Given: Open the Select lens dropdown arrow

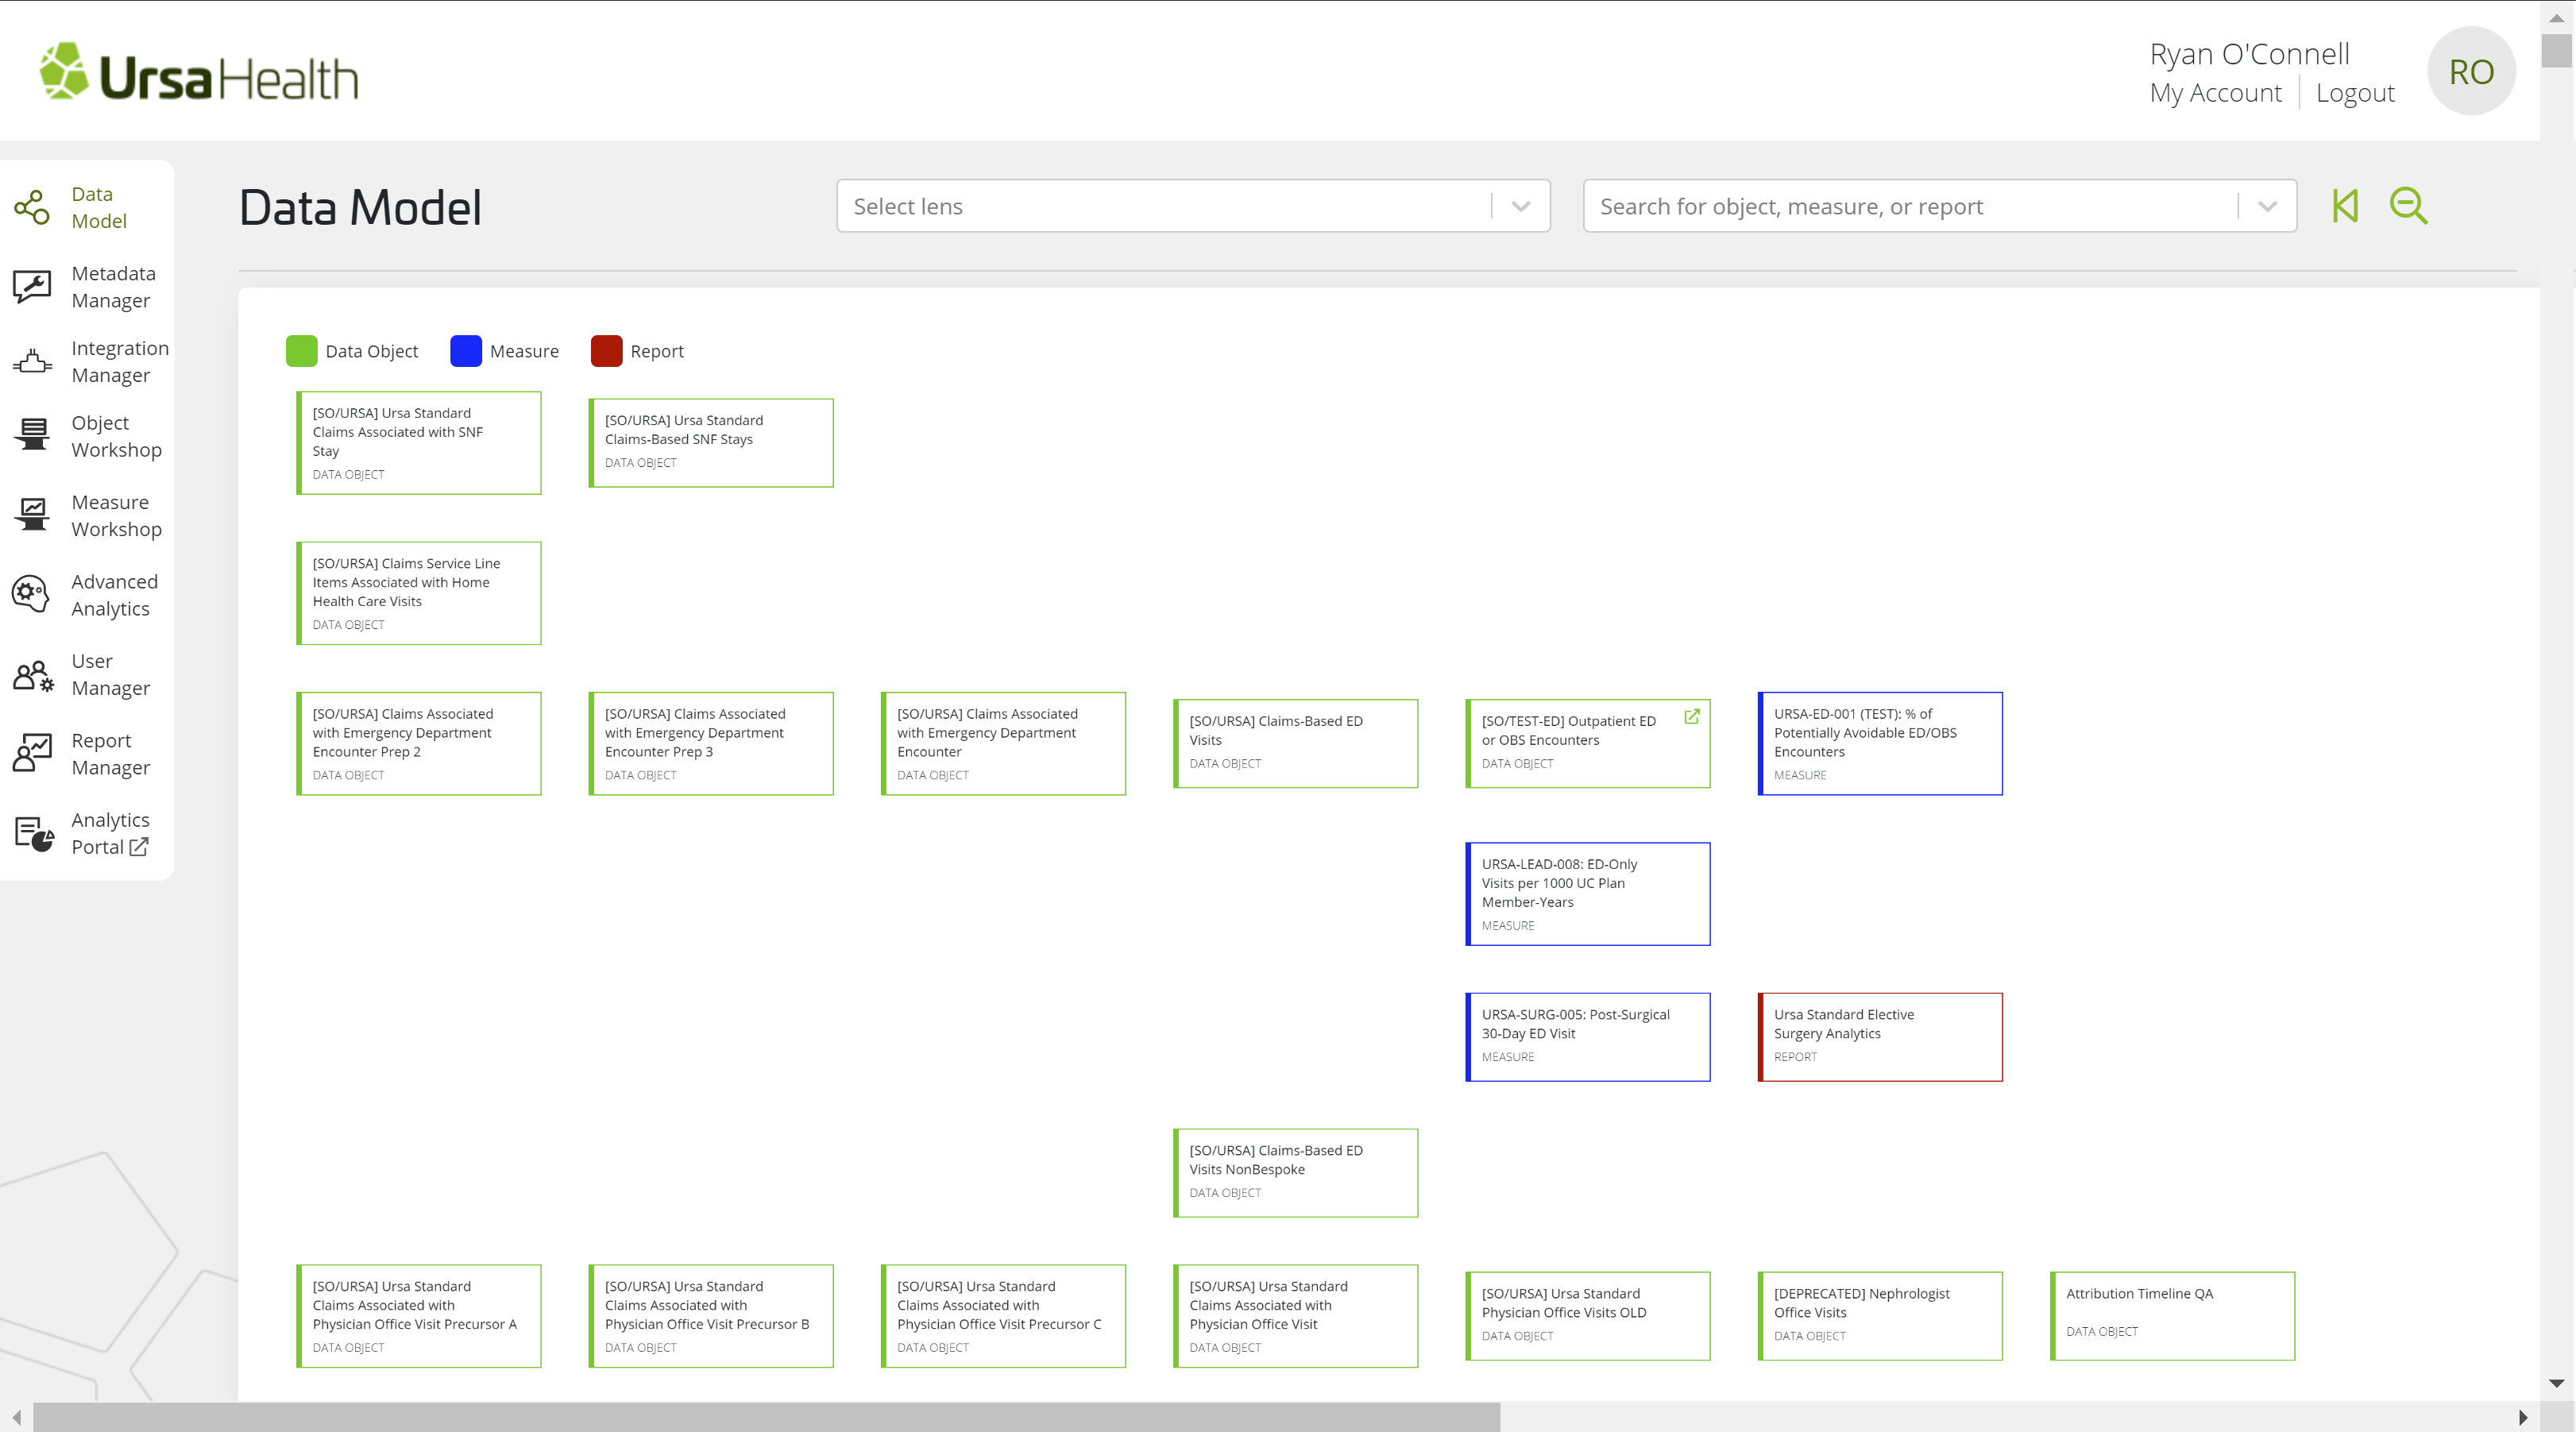Looking at the screenshot, I should (x=1521, y=206).
